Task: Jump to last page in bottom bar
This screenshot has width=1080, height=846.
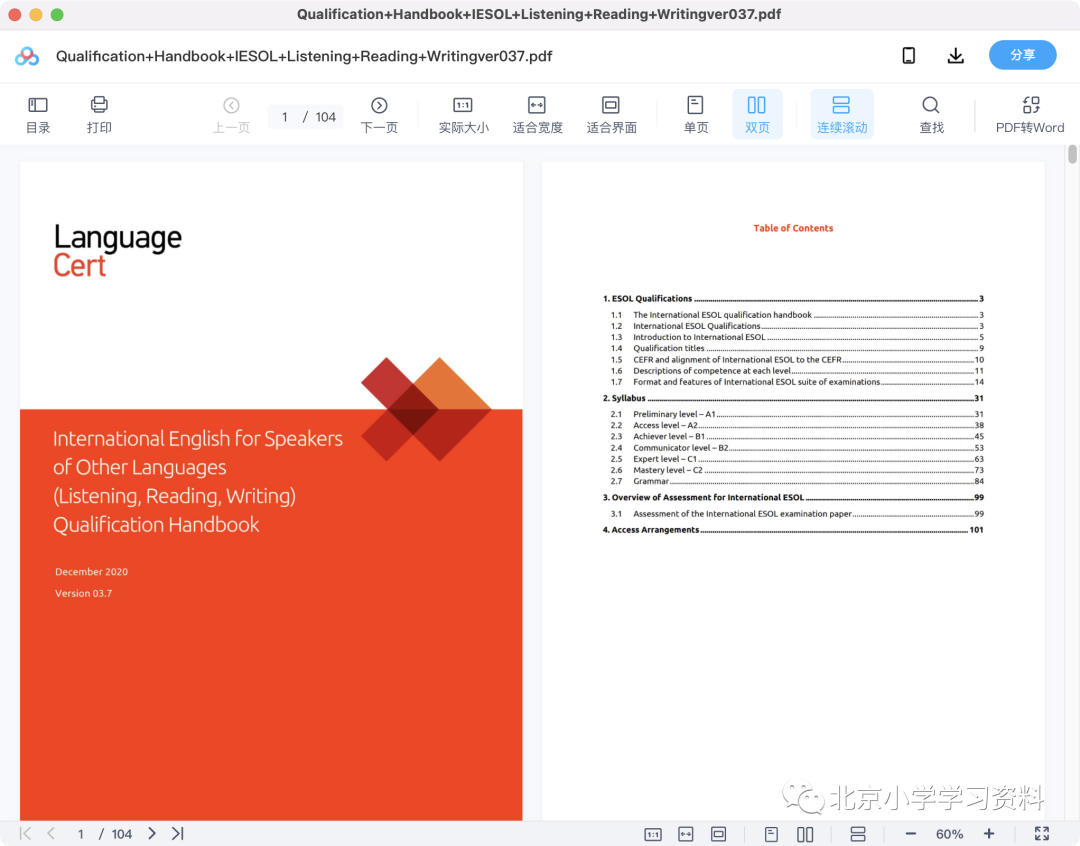Action: [x=178, y=834]
